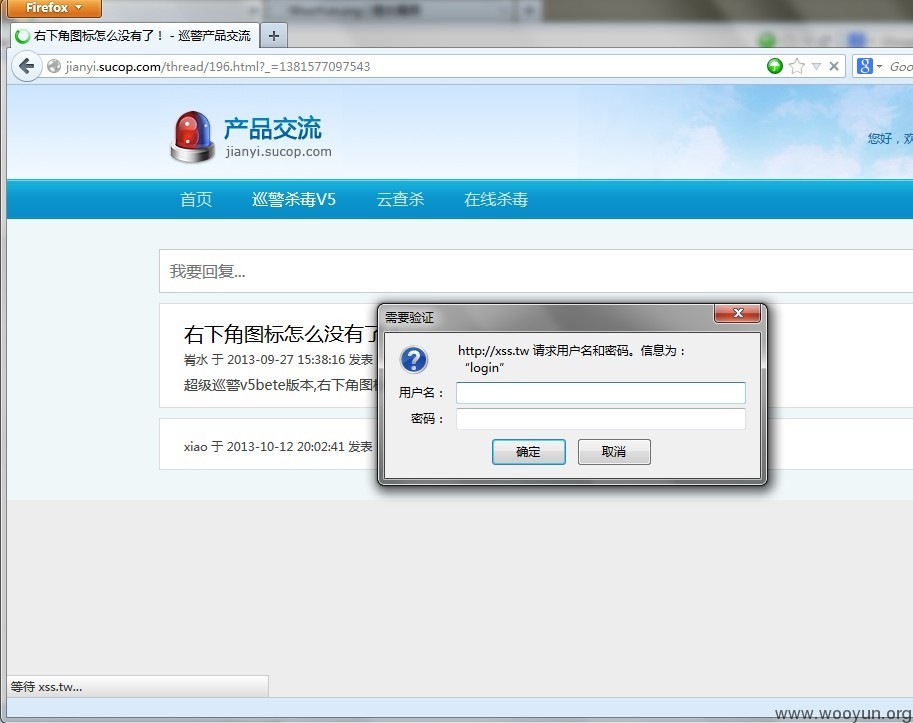Bookmark page with the star icon

tap(797, 66)
